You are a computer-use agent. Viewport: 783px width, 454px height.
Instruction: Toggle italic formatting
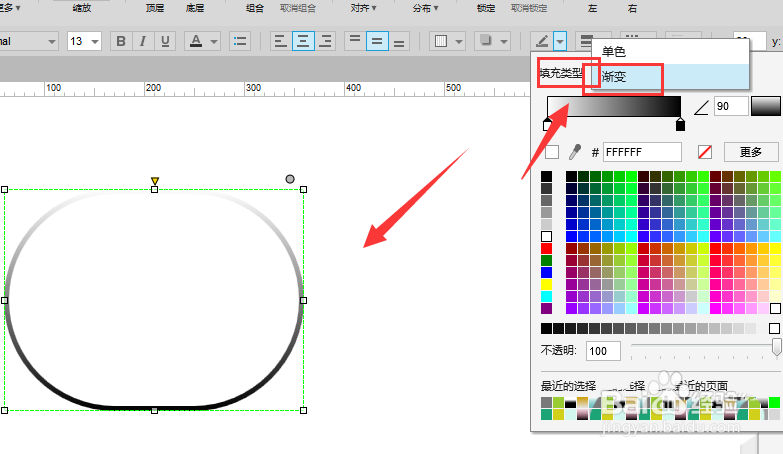pos(143,41)
